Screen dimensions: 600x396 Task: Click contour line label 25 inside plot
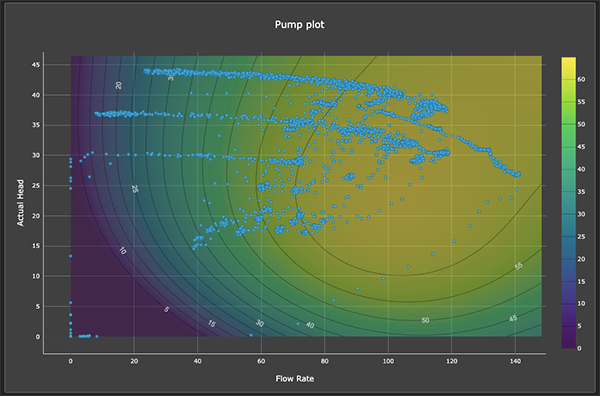[135, 189]
